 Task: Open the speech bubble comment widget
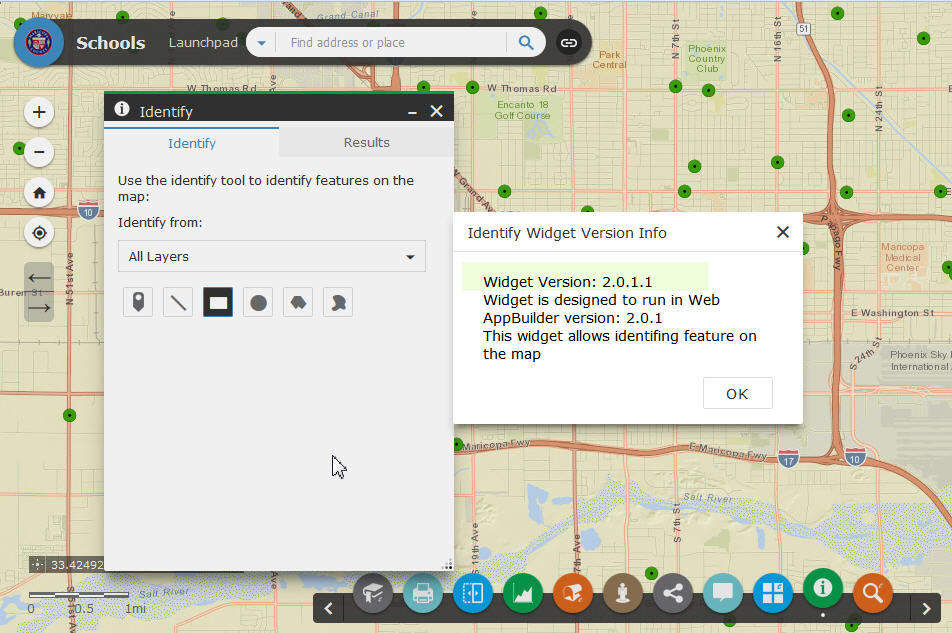[x=722, y=593]
